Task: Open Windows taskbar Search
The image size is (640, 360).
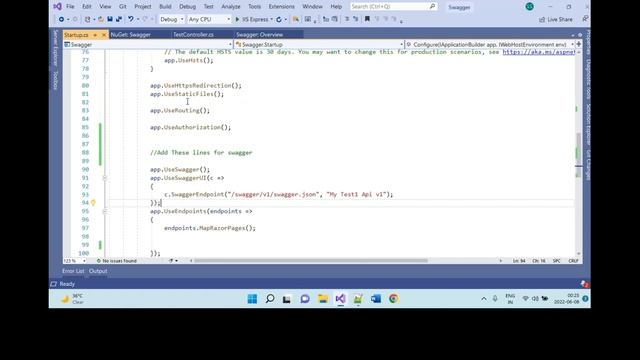Action: 270,299
